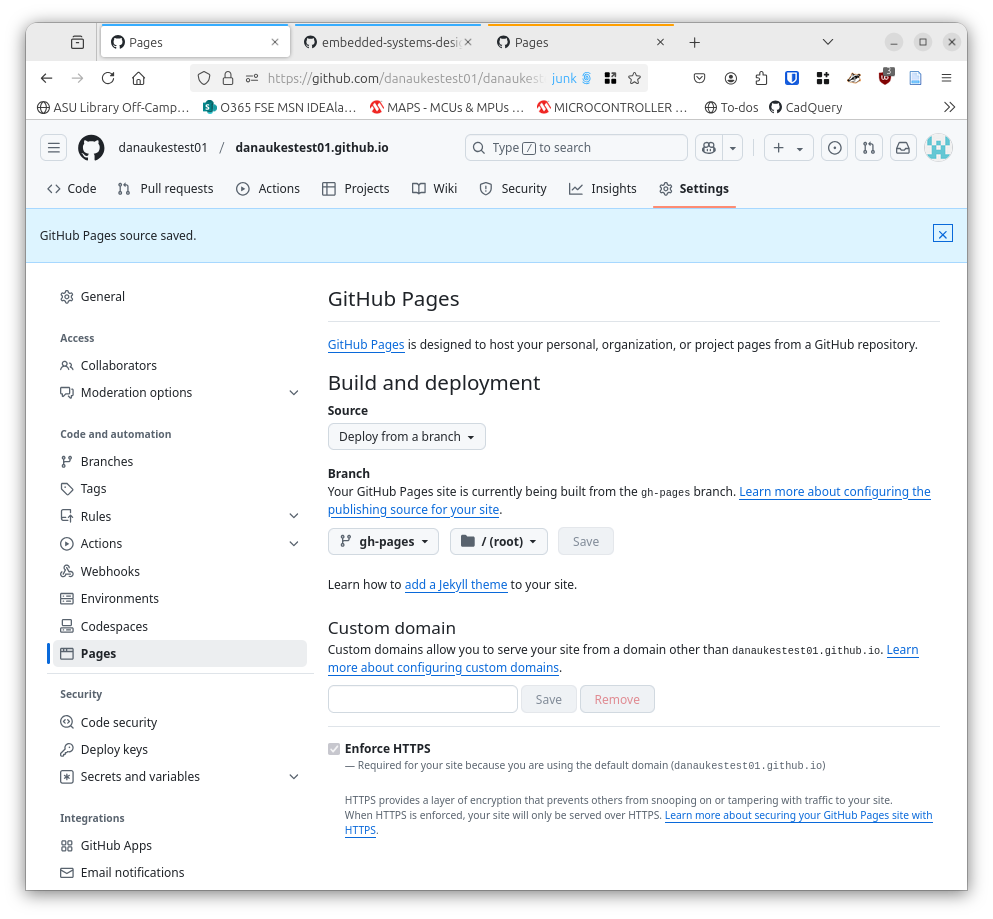
Task: Open the Pocket save icon in the toolbar
Action: coord(700,78)
